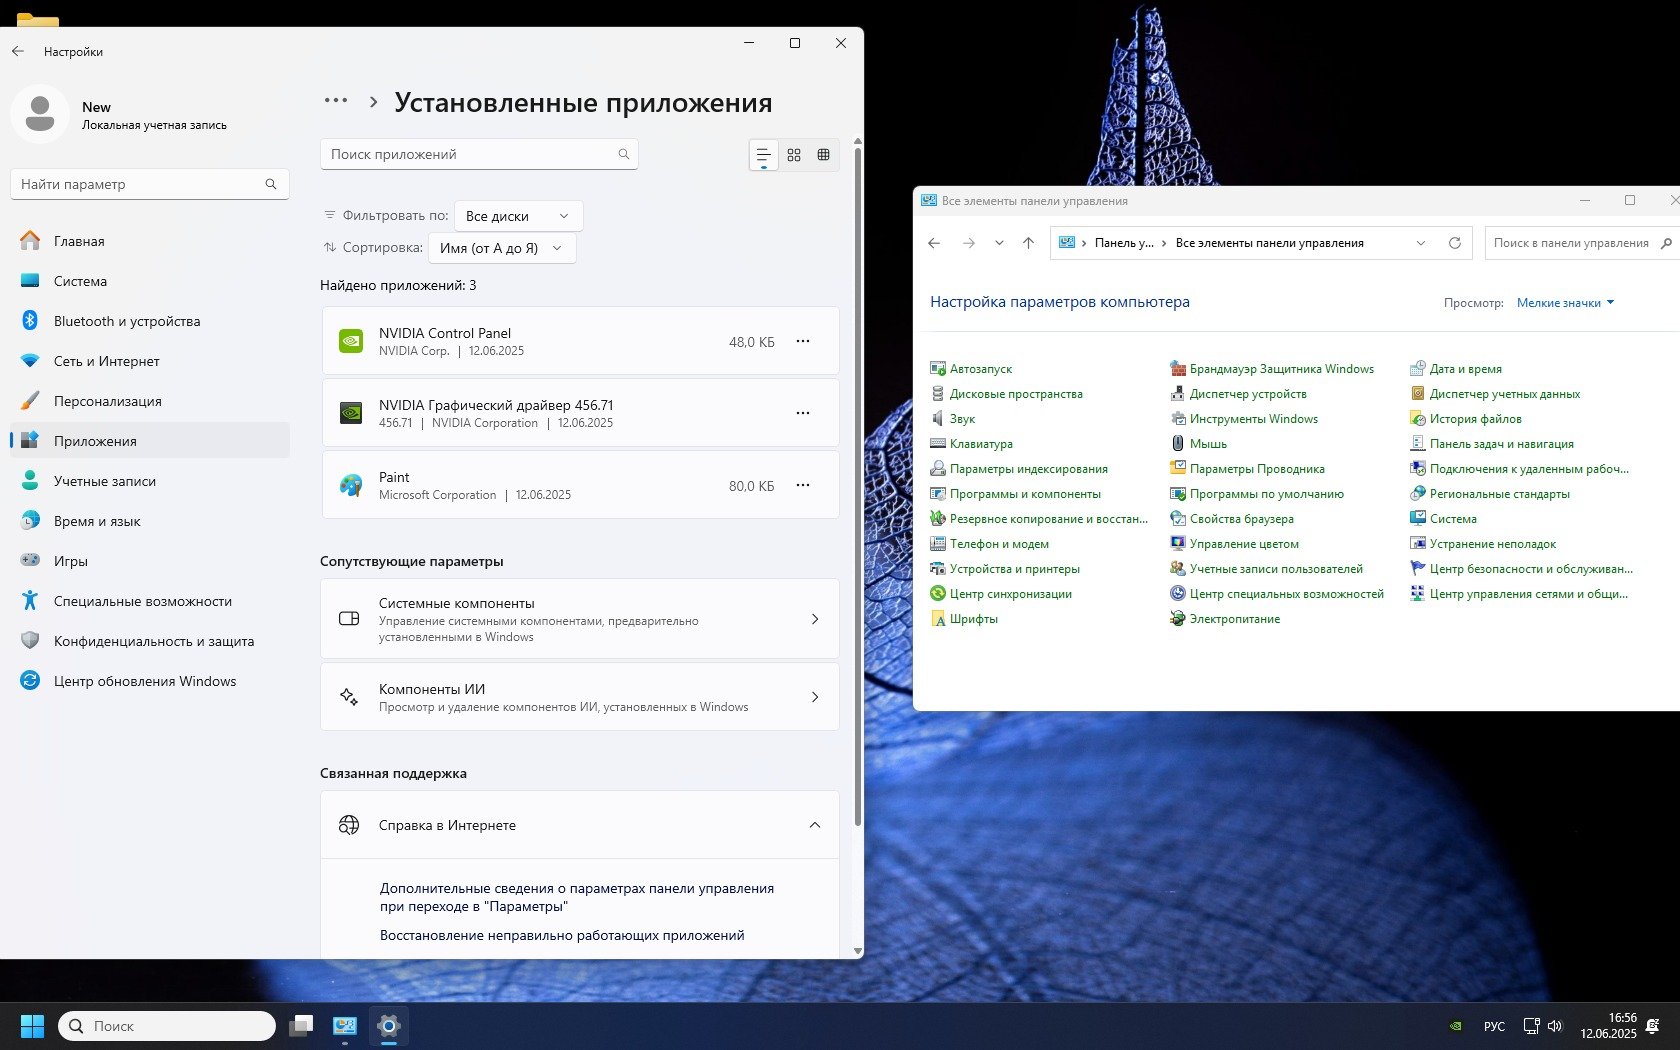Image resolution: width=1680 pixels, height=1050 pixels.
Task: Click the grid view icon in app list
Action: point(794,155)
